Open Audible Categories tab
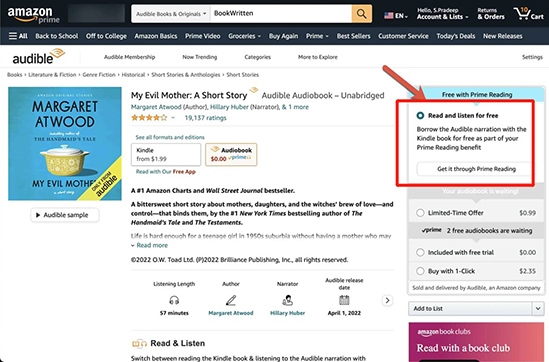The height and width of the screenshot is (362, 549). [258, 57]
